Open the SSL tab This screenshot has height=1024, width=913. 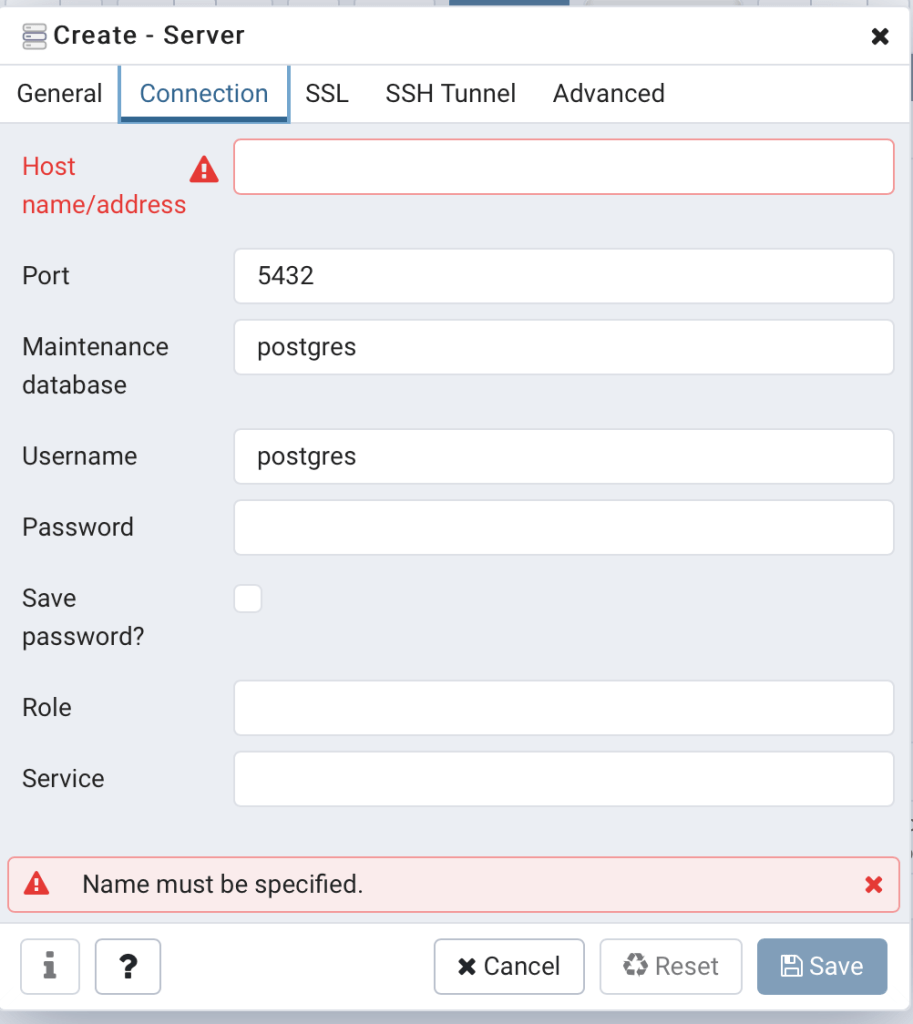coord(327,94)
